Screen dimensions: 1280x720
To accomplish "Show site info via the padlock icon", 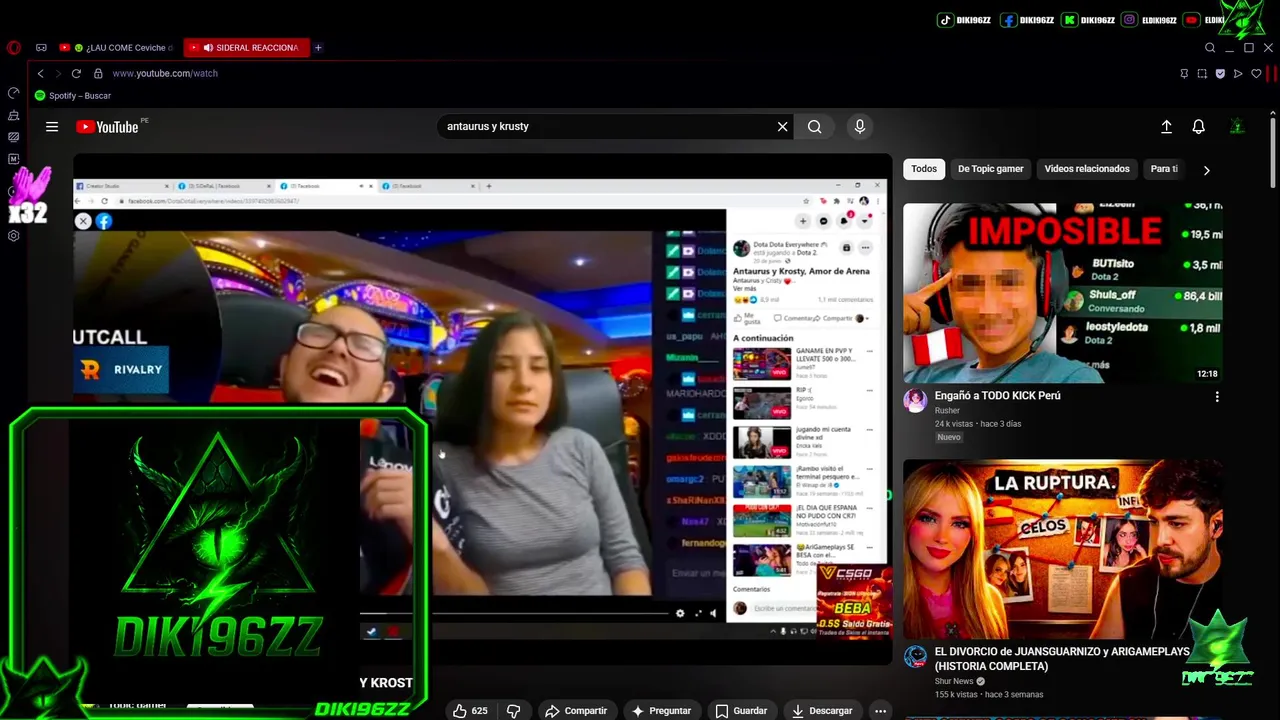I will click(98, 73).
